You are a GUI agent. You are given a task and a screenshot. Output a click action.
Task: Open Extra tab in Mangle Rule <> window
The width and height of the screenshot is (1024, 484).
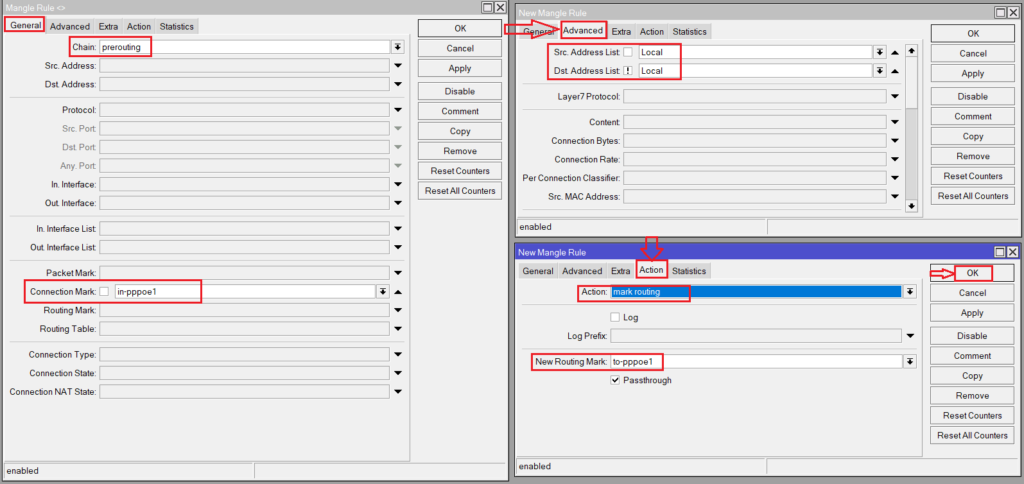click(x=108, y=26)
